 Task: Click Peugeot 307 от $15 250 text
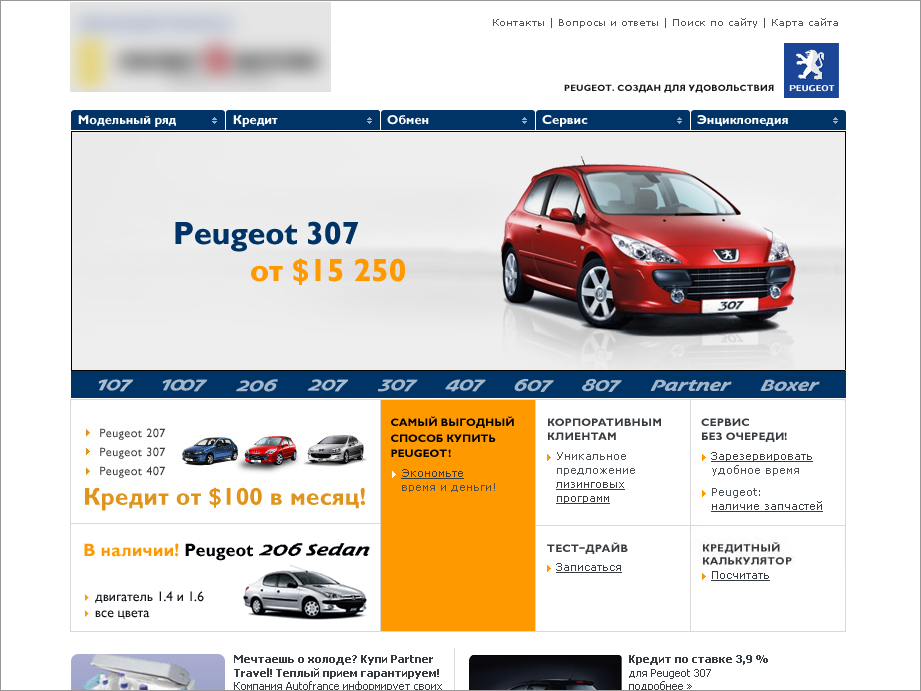[290, 252]
